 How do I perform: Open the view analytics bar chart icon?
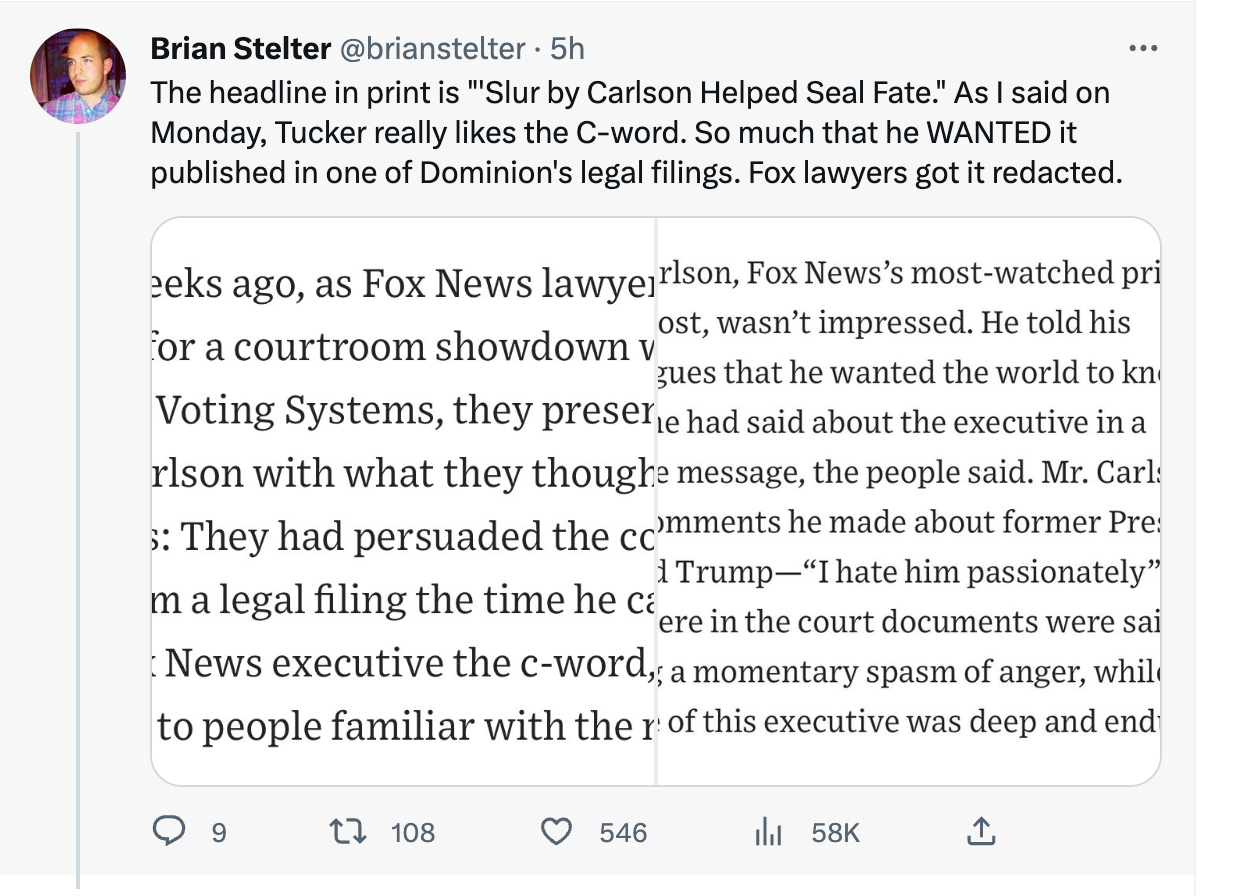click(766, 831)
